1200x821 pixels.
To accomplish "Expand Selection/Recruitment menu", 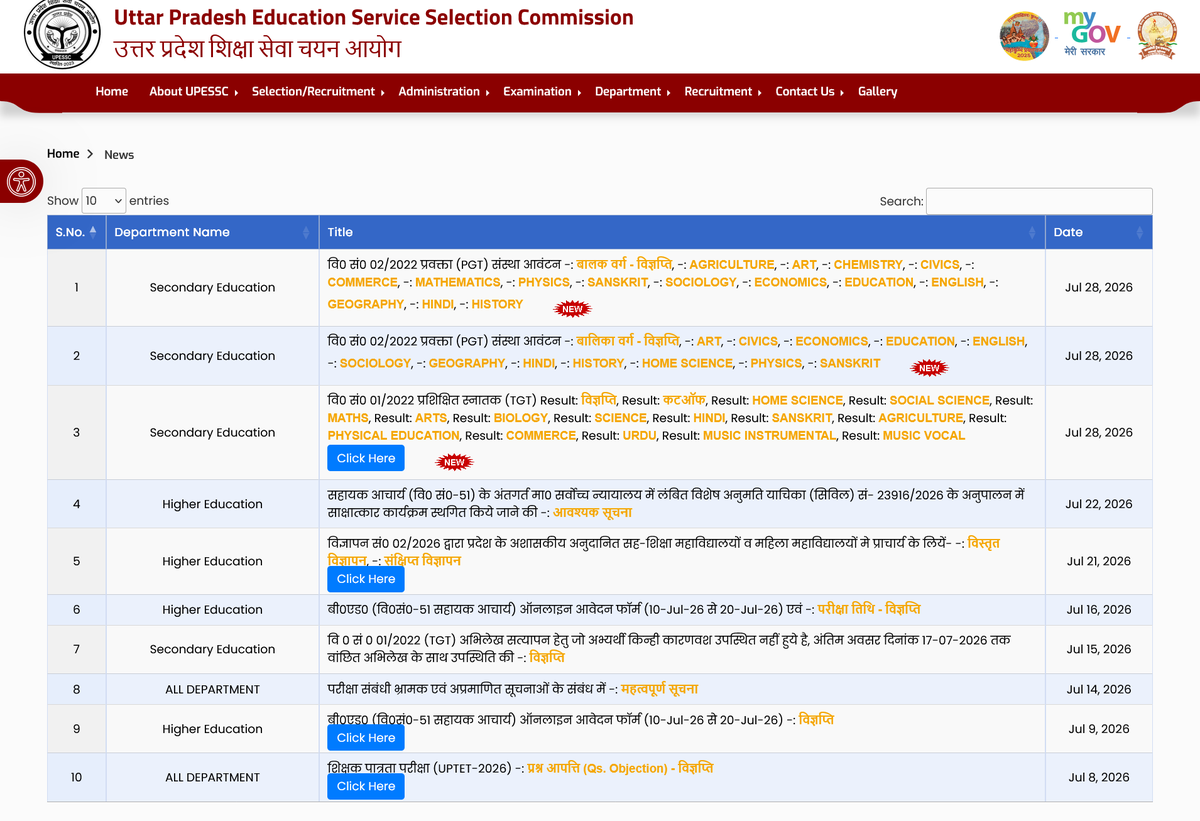I will point(318,91).
